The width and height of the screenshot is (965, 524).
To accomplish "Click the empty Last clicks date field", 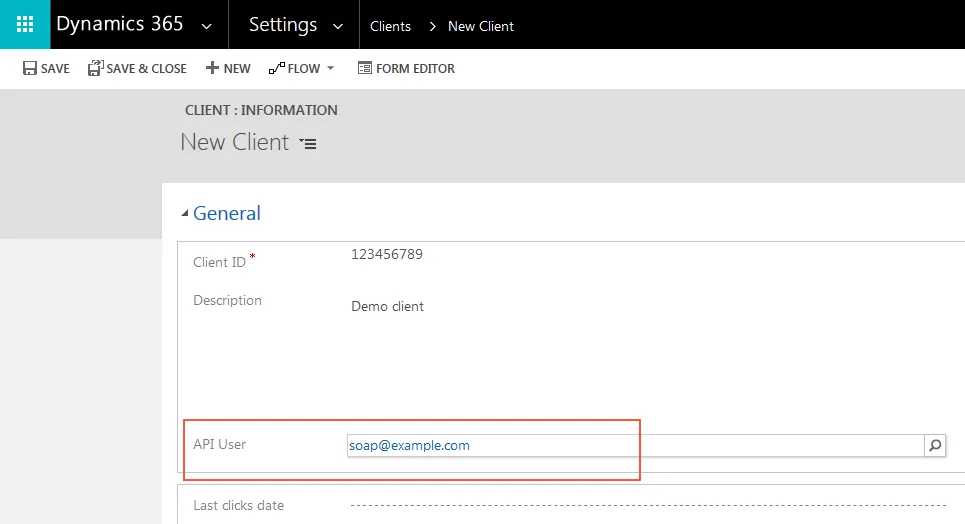I will pyautogui.click(x=648, y=506).
